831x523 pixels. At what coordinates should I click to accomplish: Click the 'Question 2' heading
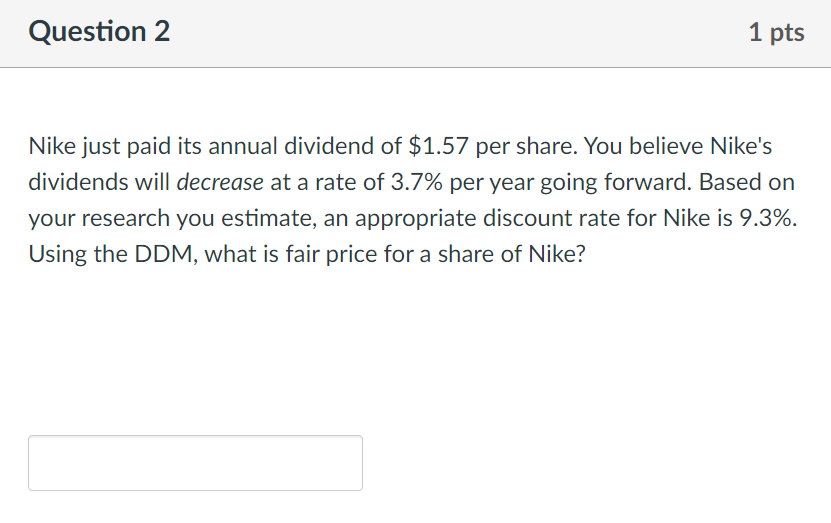click(99, 31)
